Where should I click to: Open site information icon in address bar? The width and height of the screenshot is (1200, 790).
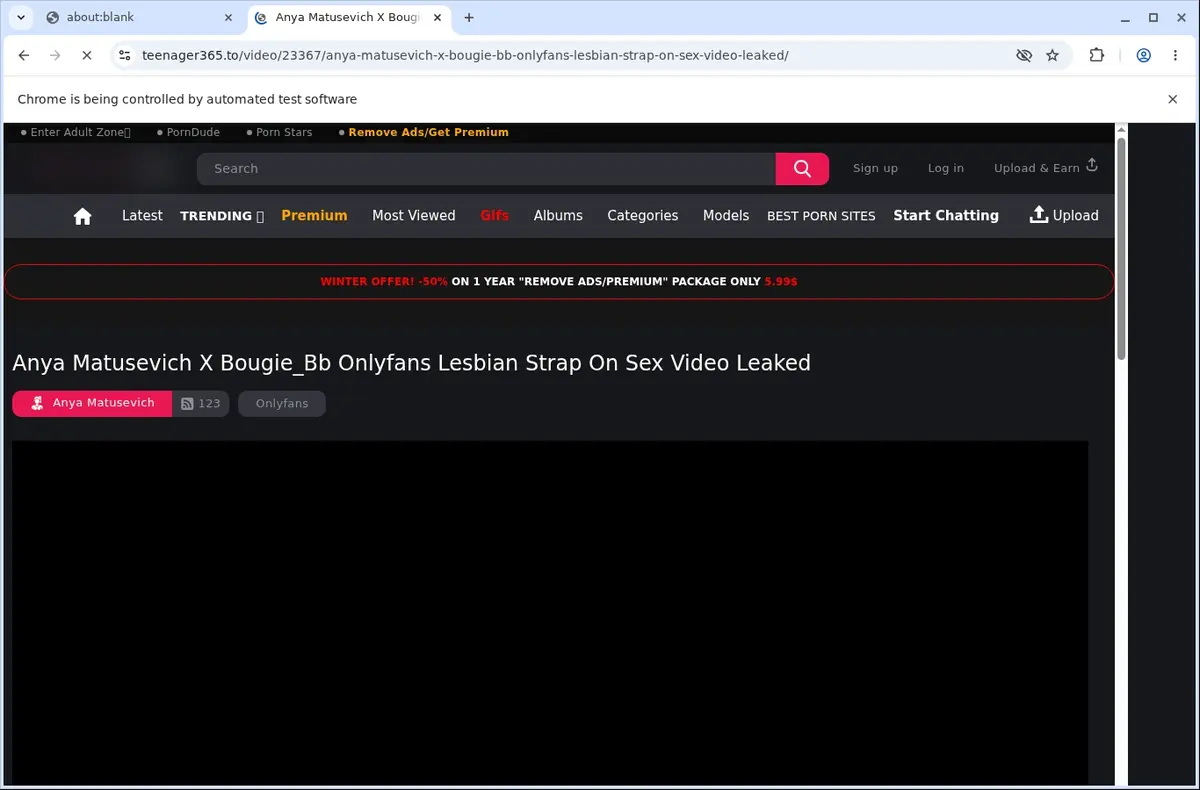123,55
